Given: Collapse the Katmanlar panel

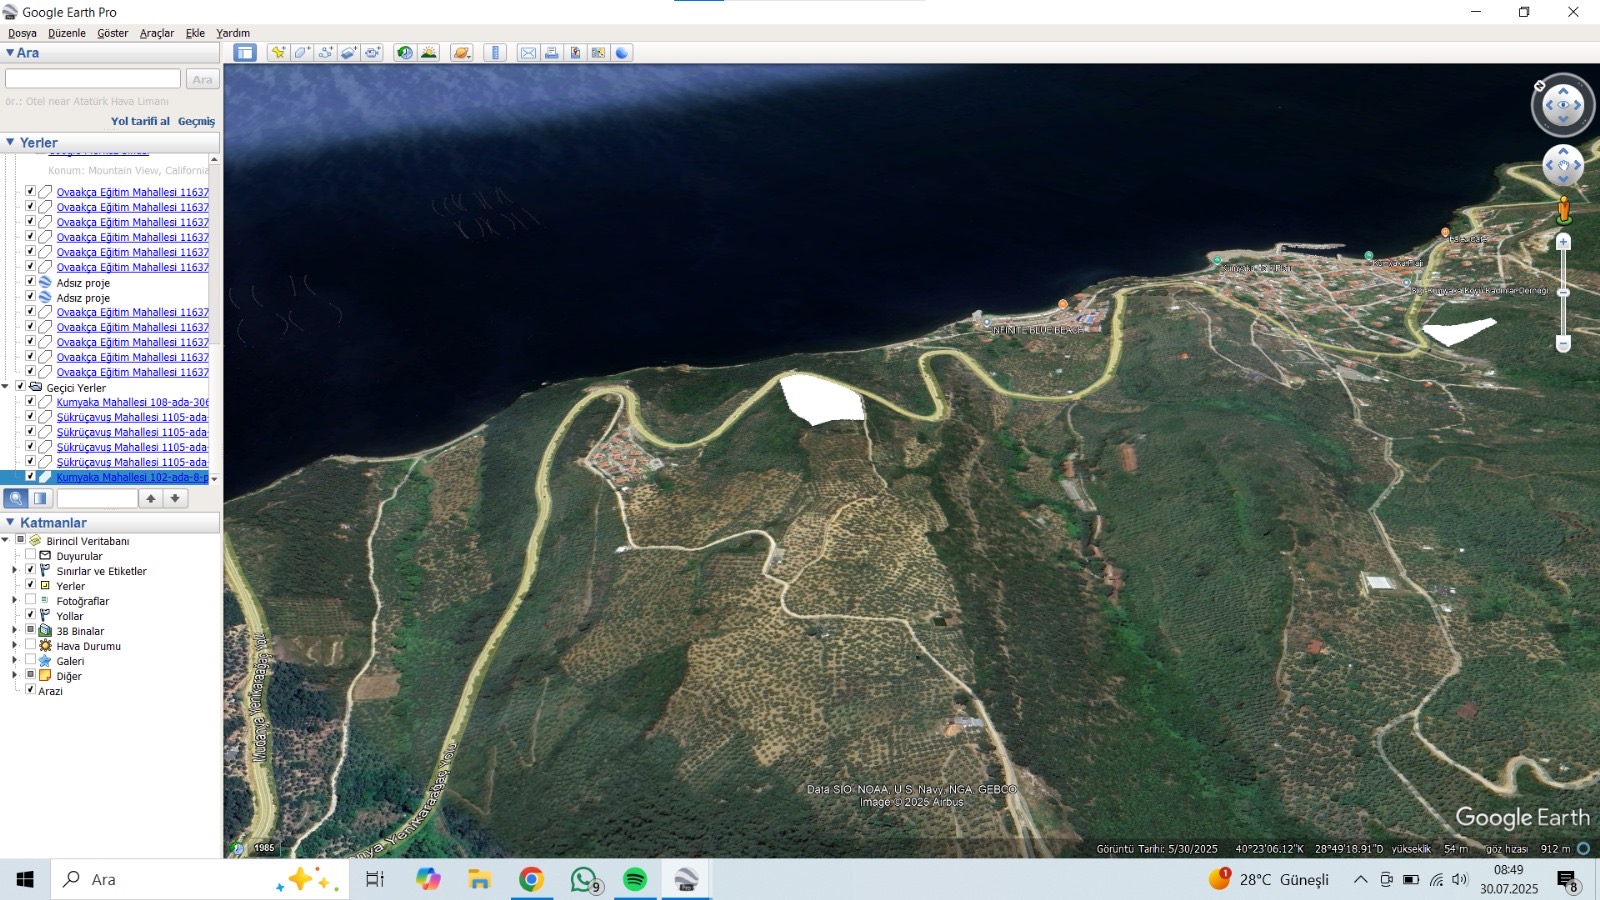Looking at the screenshot, I should tap(11, 522).
